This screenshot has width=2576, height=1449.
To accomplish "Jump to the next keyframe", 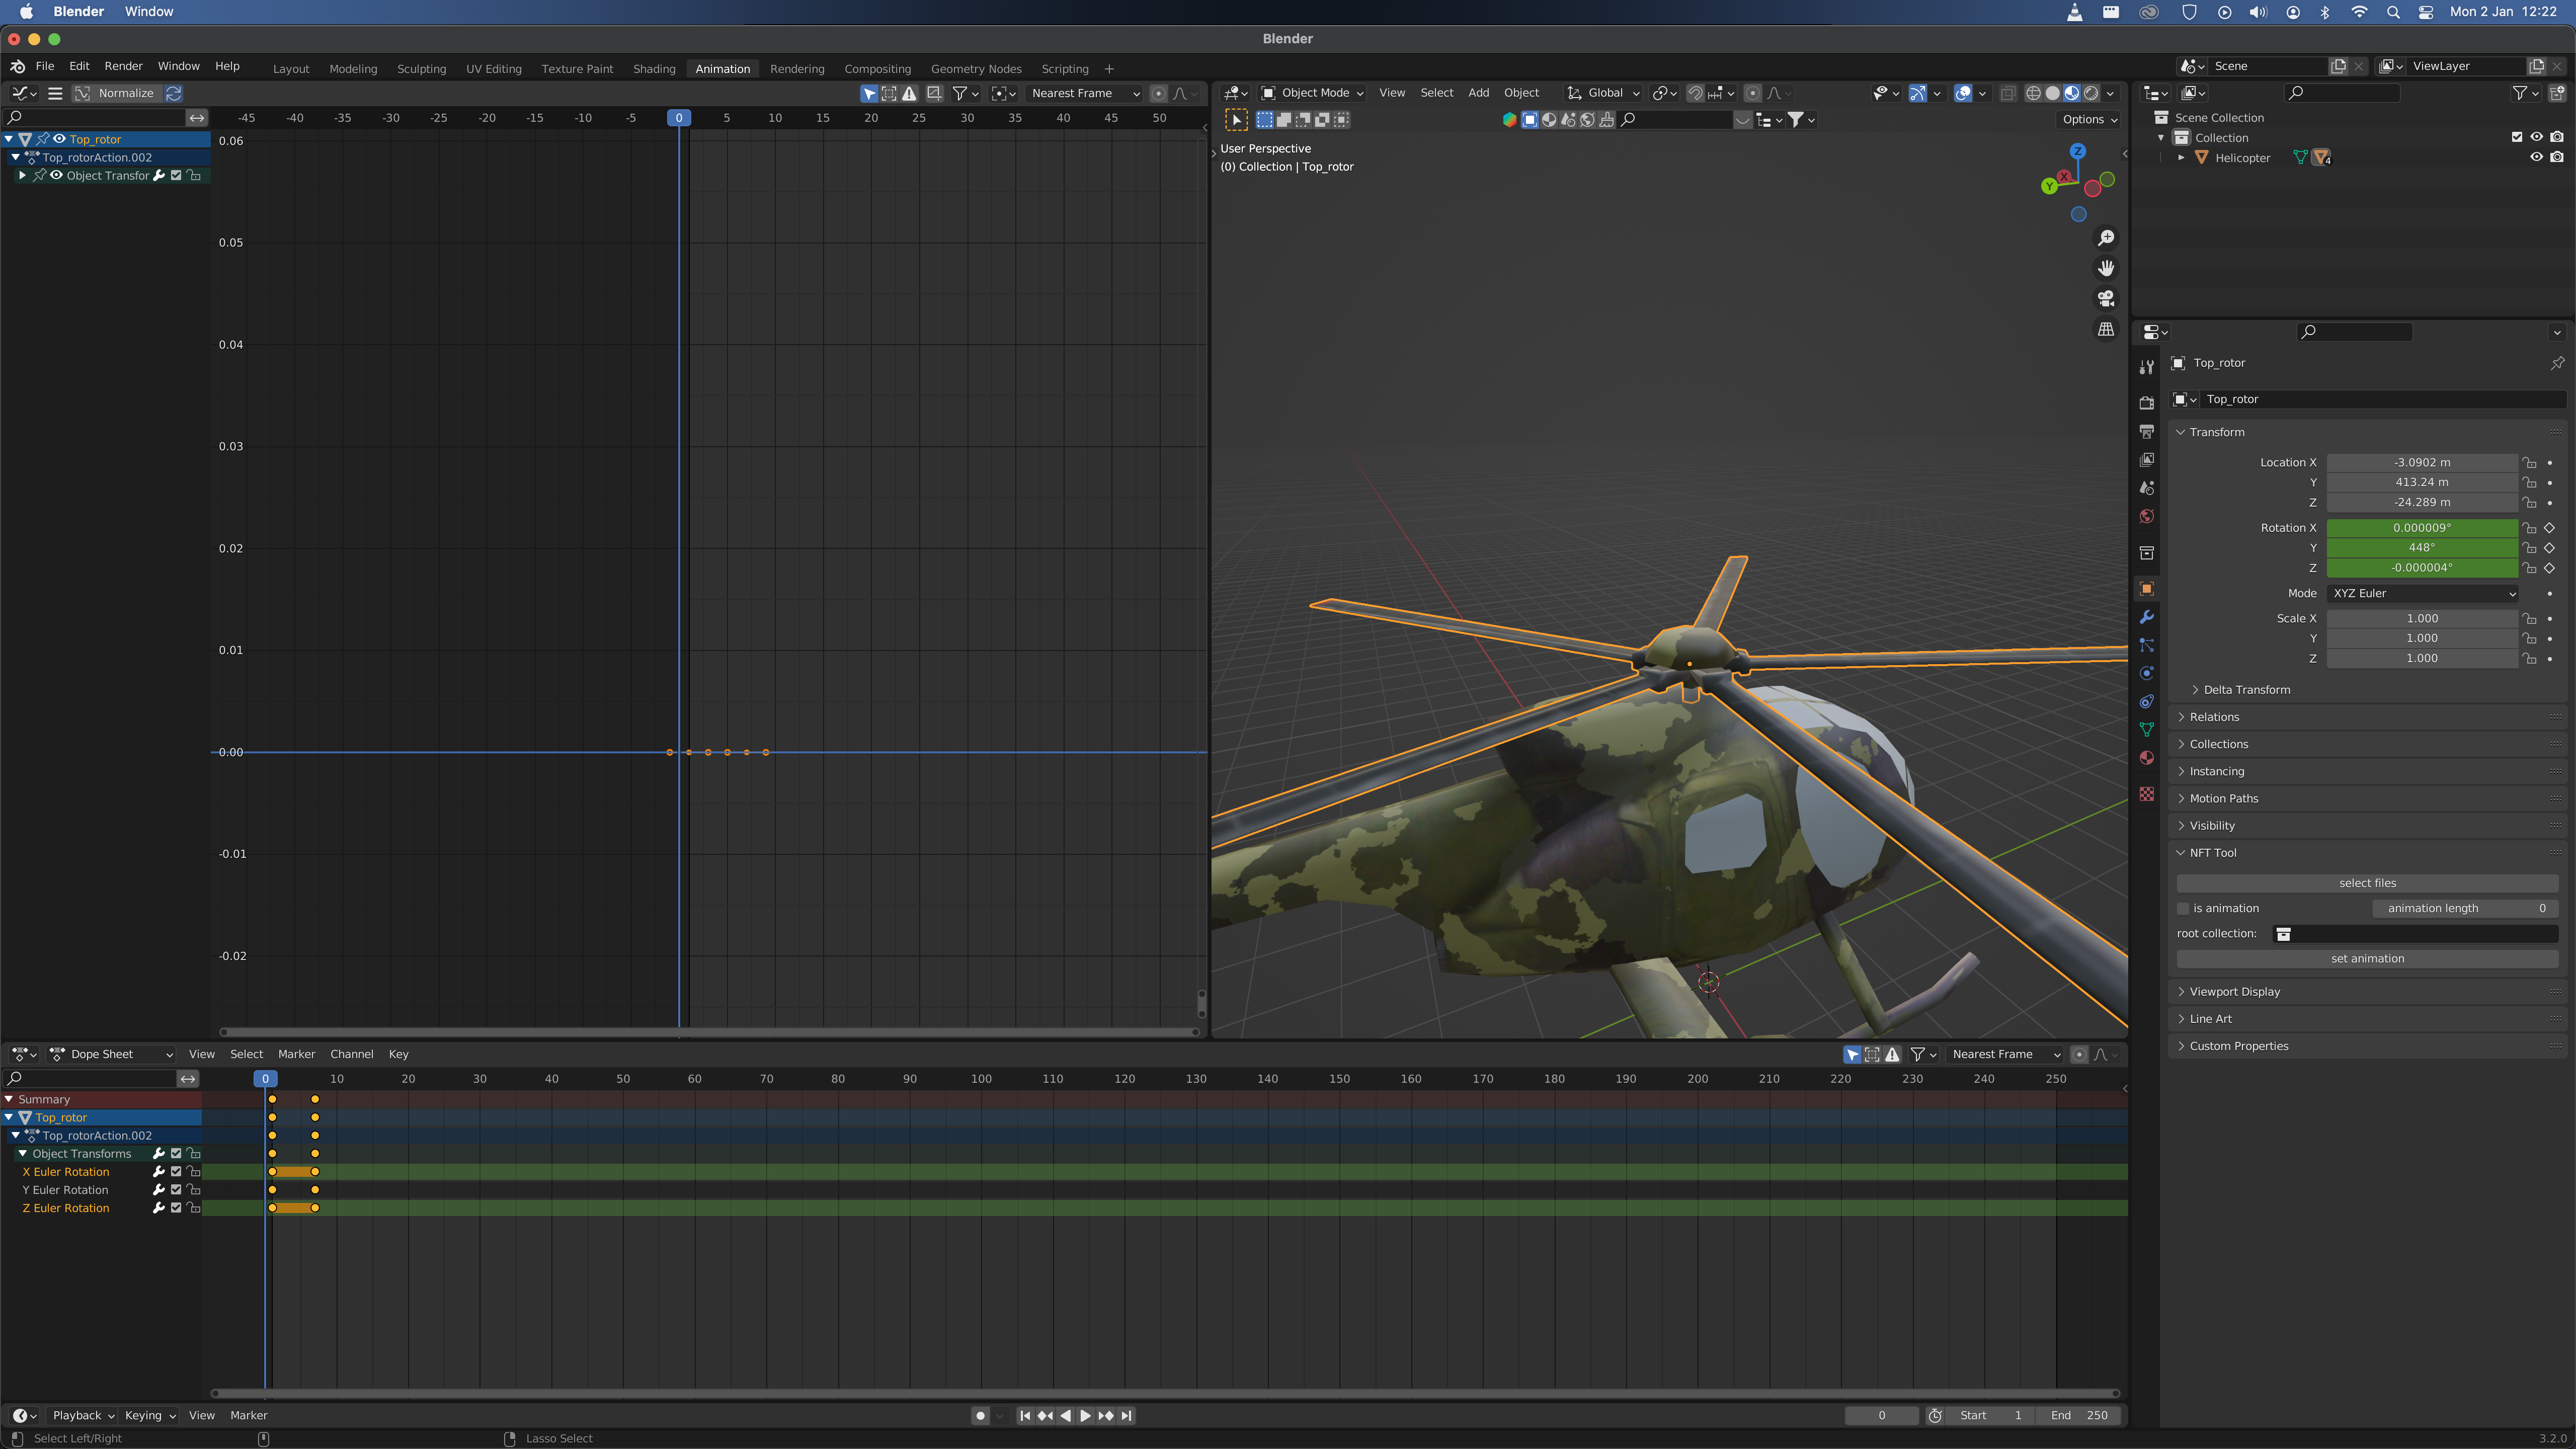I will [x=1106, y=1415].
